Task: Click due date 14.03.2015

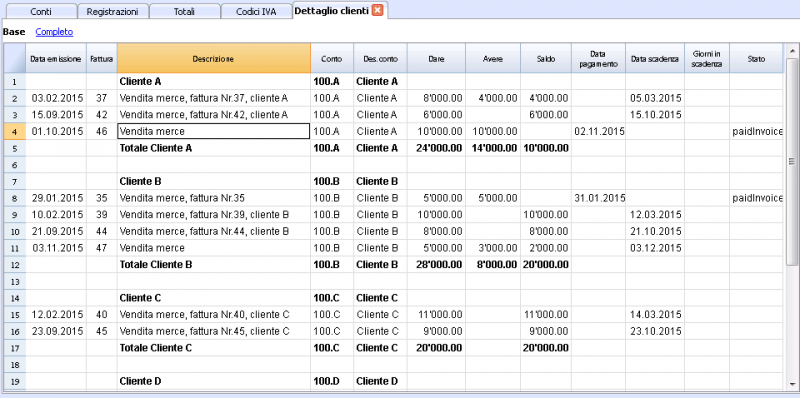Action: pyautogui.click(x=655, y=314)
